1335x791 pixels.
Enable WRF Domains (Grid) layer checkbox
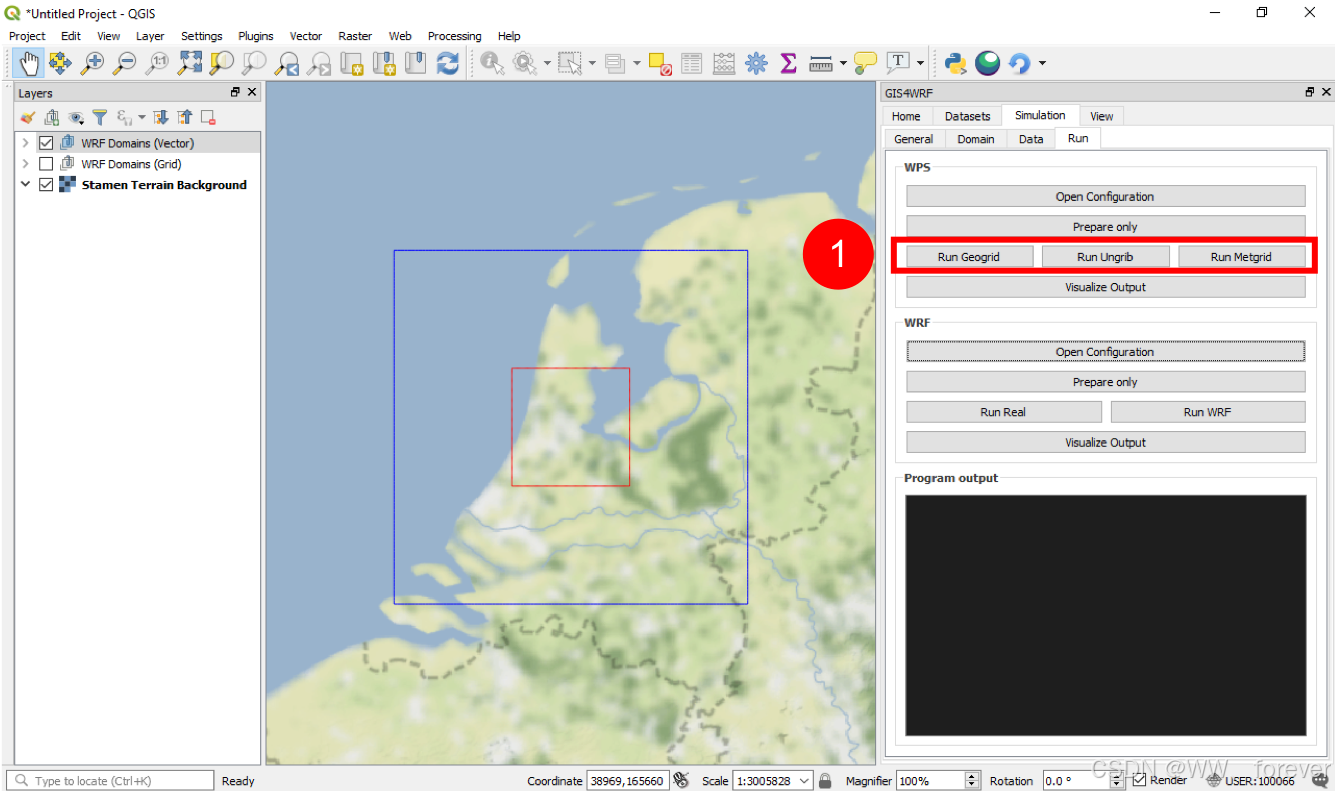(x=46, y=164)
